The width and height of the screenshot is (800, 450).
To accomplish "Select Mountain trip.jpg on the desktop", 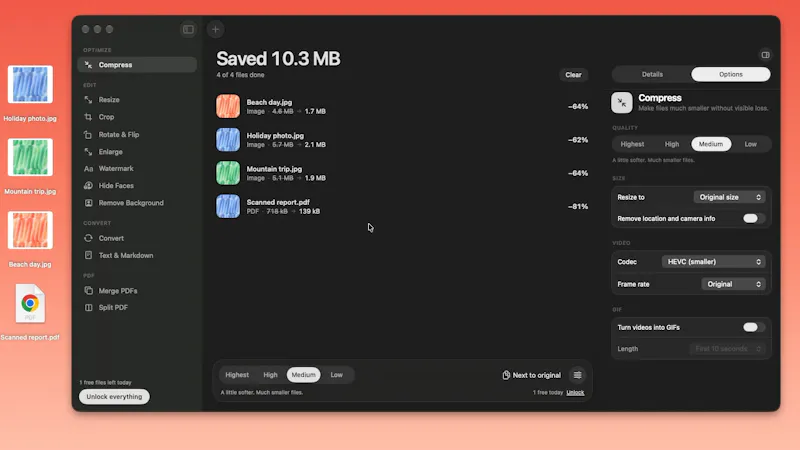I will tap(30, 167).
